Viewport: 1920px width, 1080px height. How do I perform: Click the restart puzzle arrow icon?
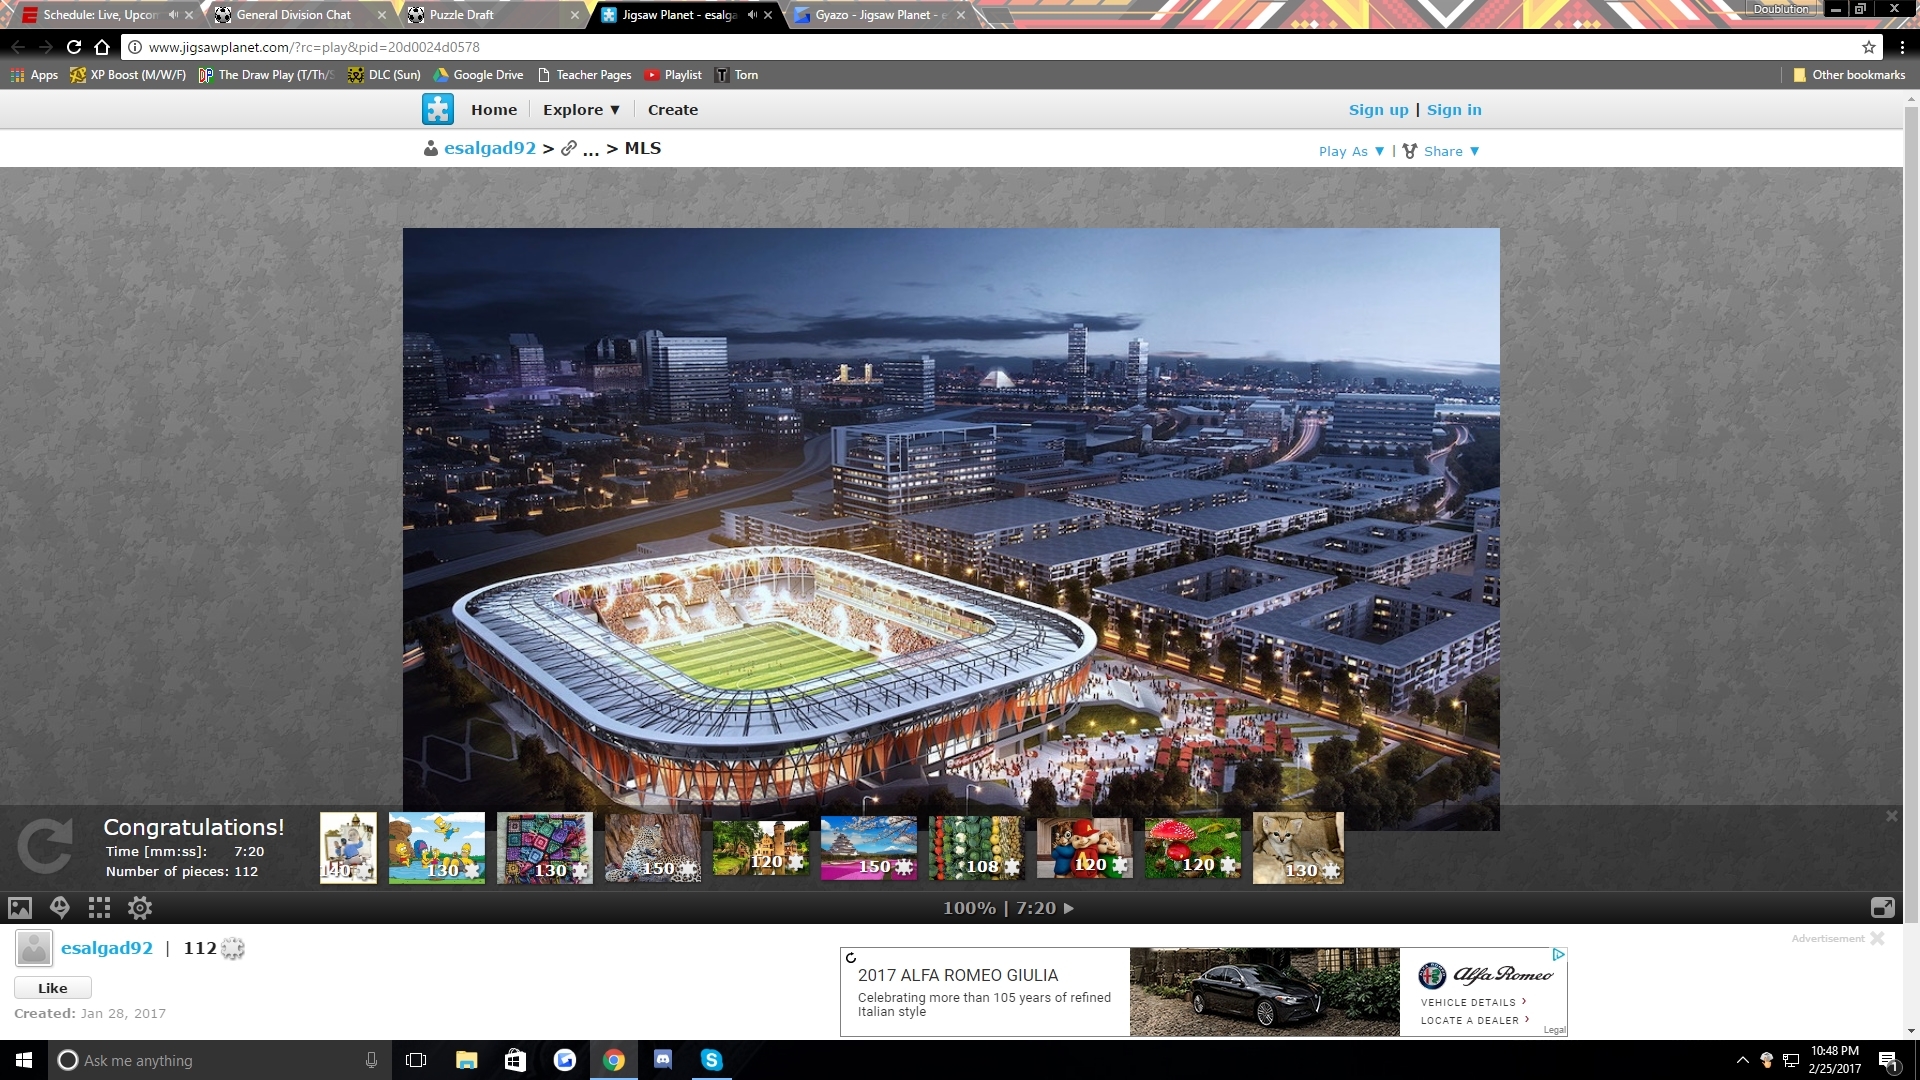click(x=45, y=846)
